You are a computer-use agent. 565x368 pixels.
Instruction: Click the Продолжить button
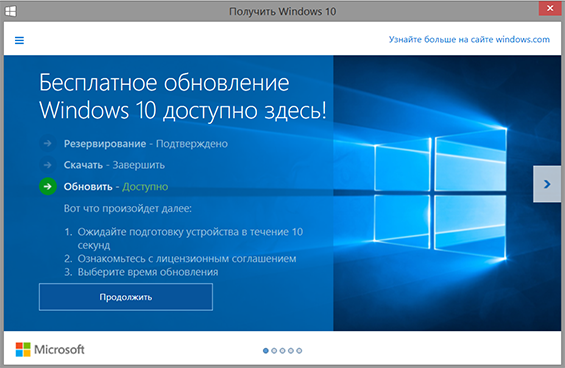126,297
